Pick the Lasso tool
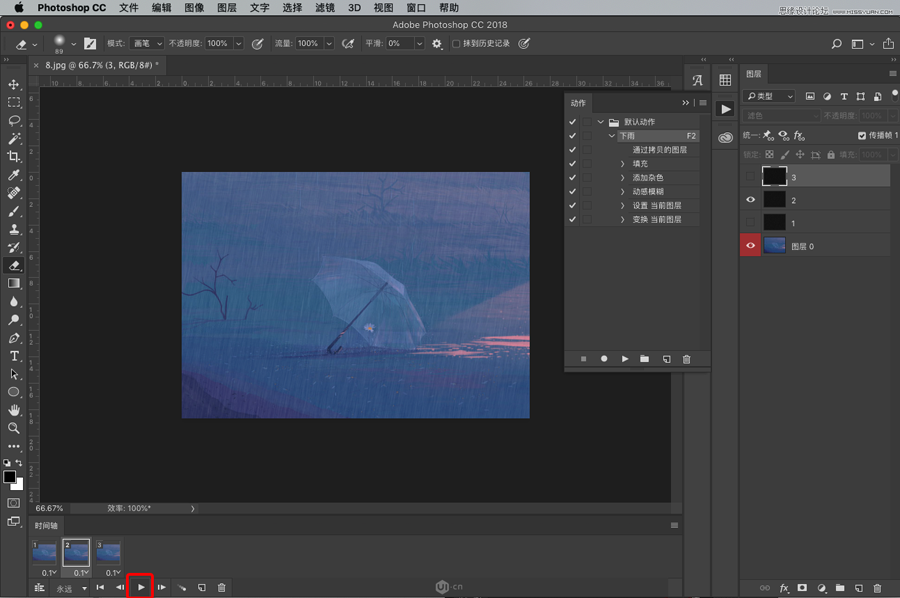Screen dimensions: 900x598 [x=14, y=121]
